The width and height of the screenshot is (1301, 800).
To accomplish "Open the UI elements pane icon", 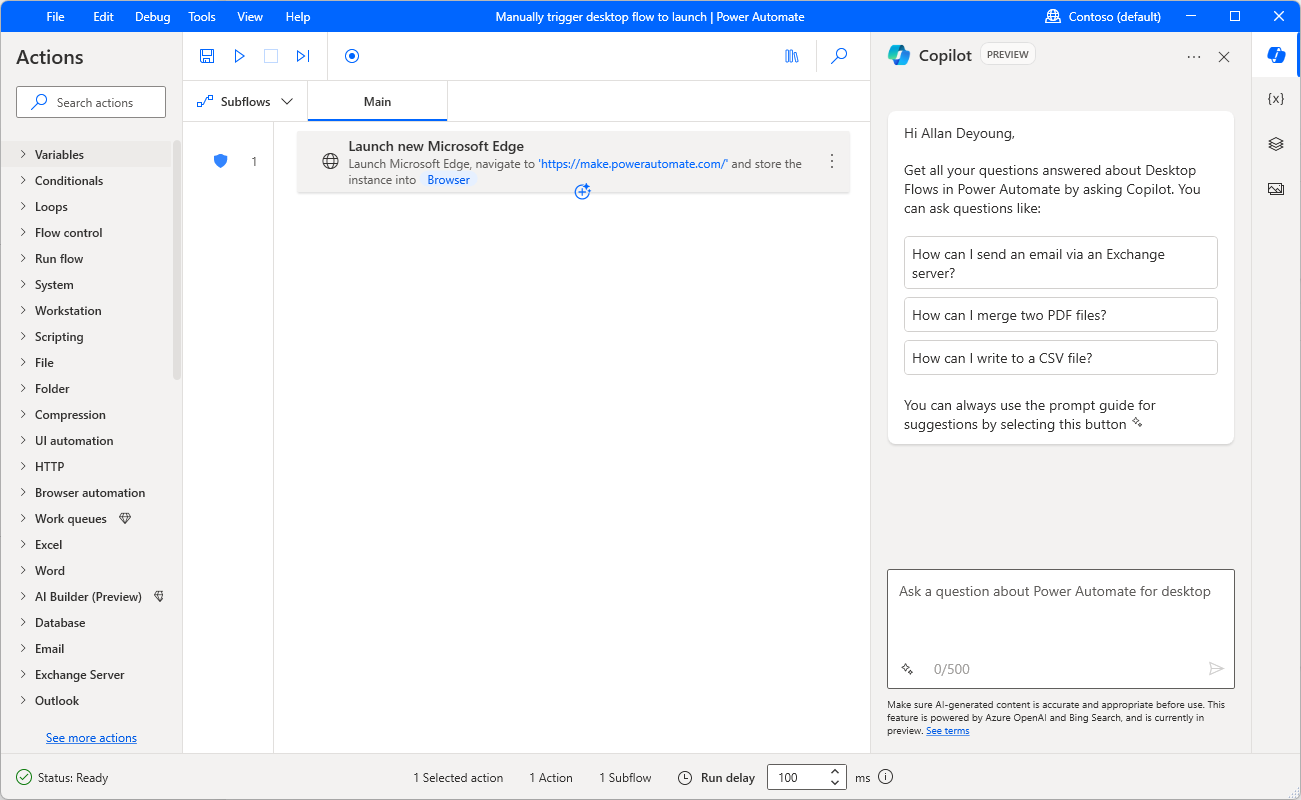I will pos(1276,144).
